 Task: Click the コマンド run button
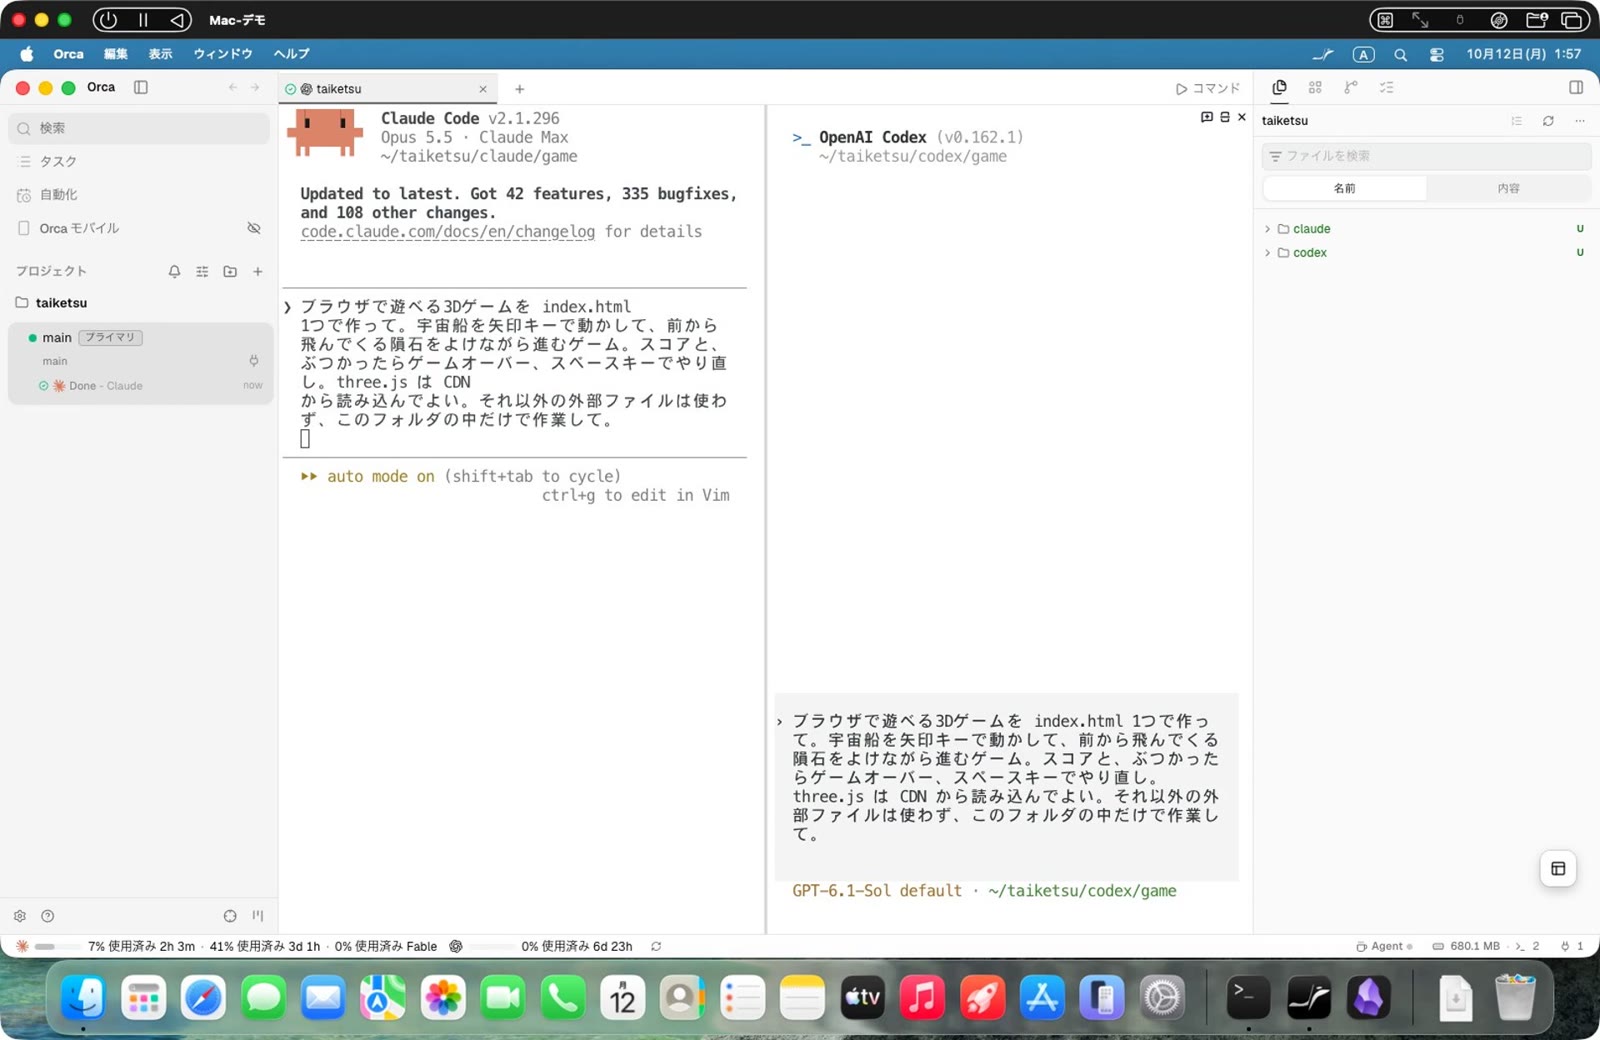(1208, 89)
